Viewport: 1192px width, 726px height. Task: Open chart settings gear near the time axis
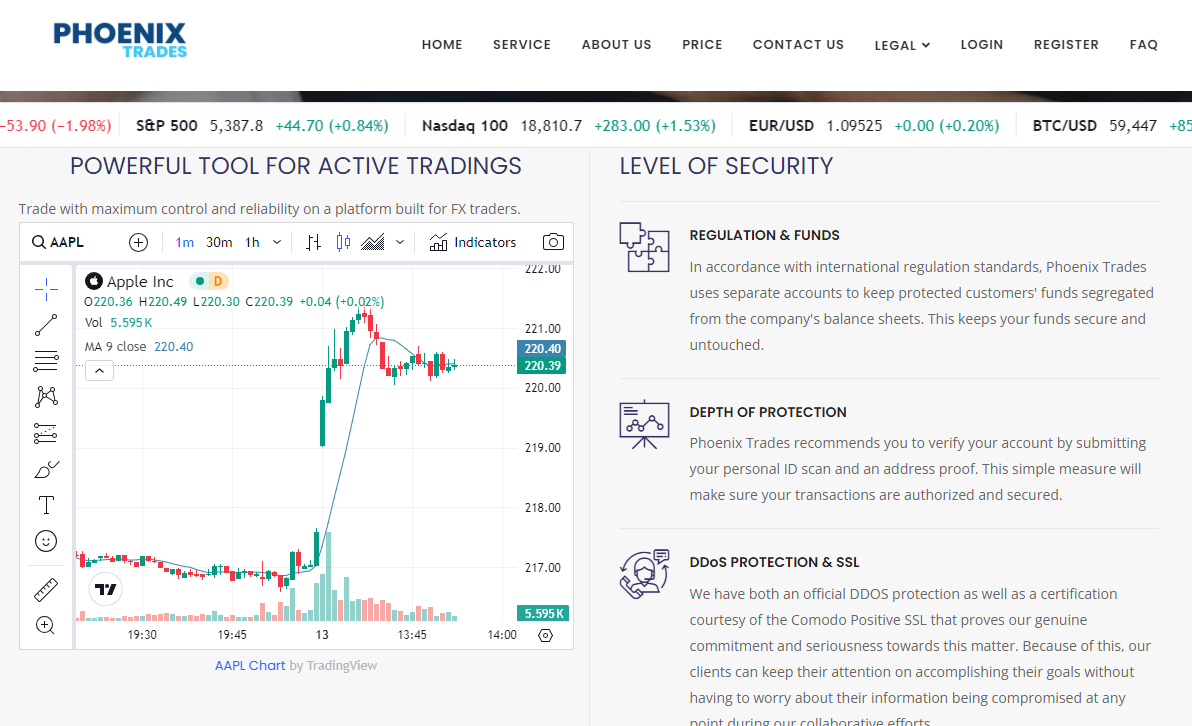[546, 636]
